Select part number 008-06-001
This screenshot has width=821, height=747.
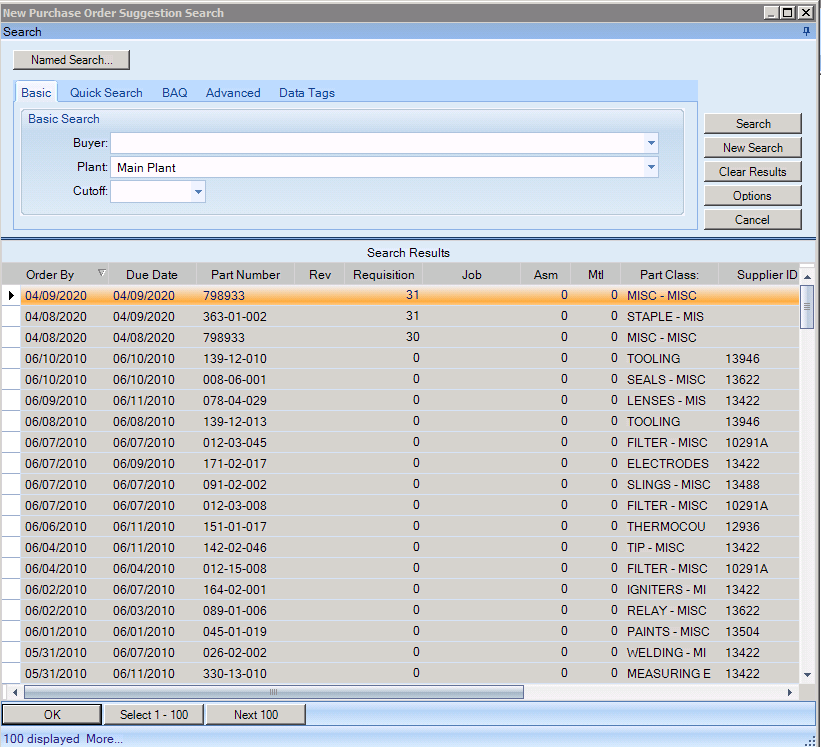coord(235,380)
